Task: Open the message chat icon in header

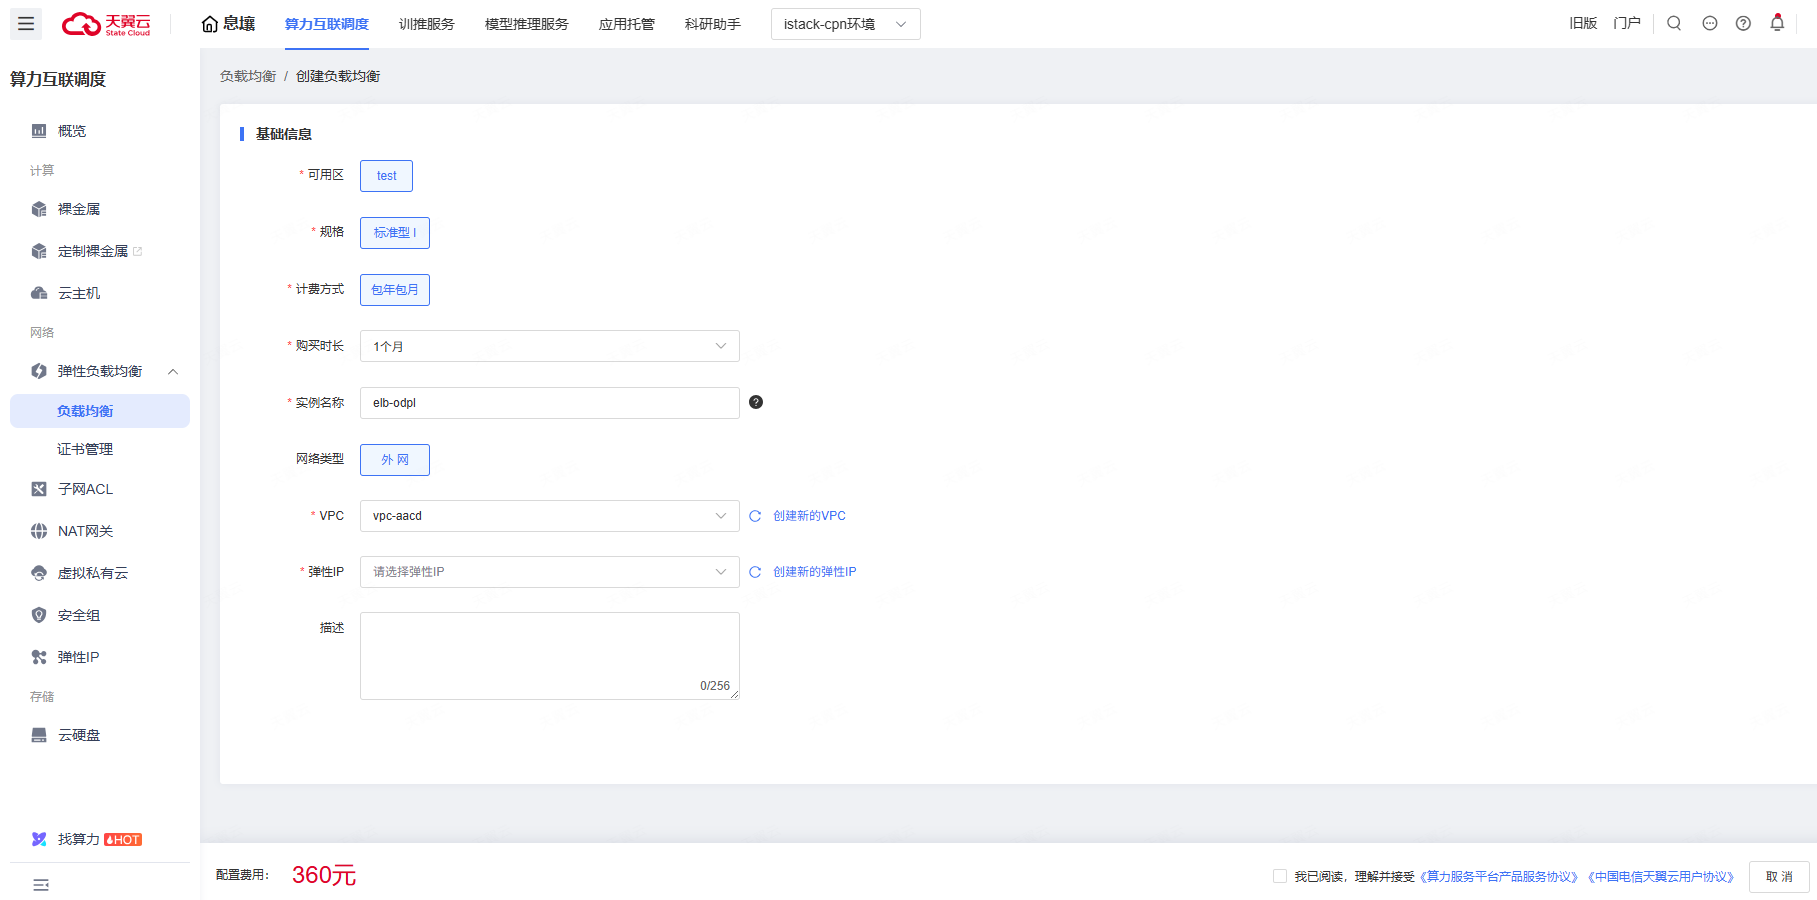Action: pos(1710,23)
